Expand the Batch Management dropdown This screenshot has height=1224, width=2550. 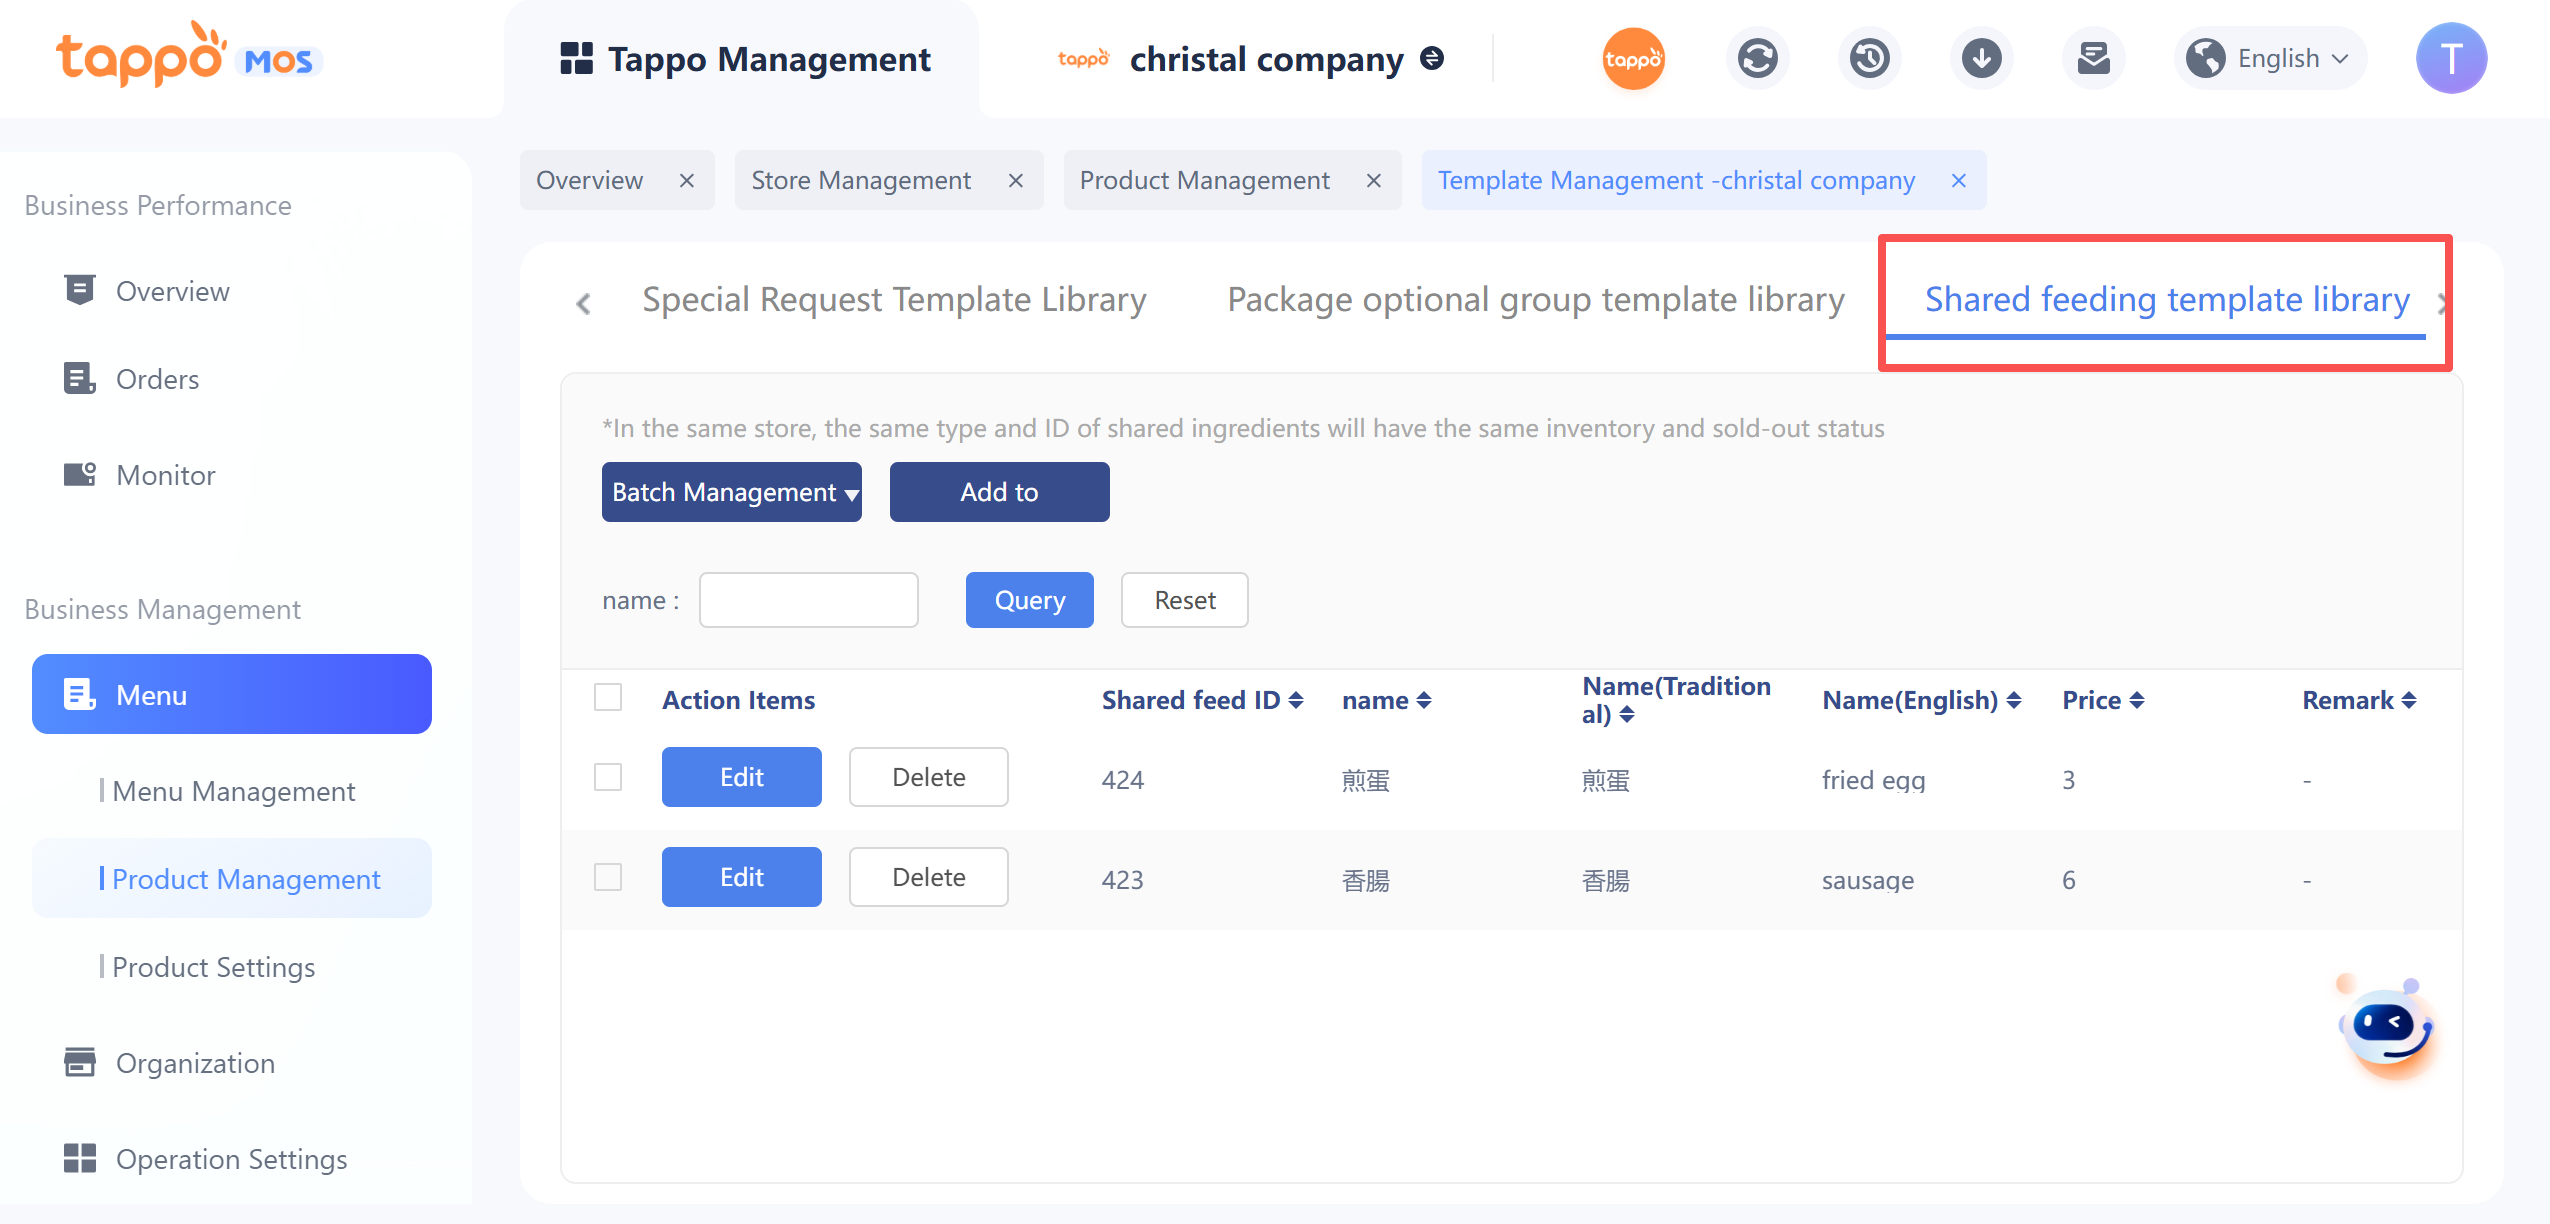pyautogui.click(x=731, y=492)
